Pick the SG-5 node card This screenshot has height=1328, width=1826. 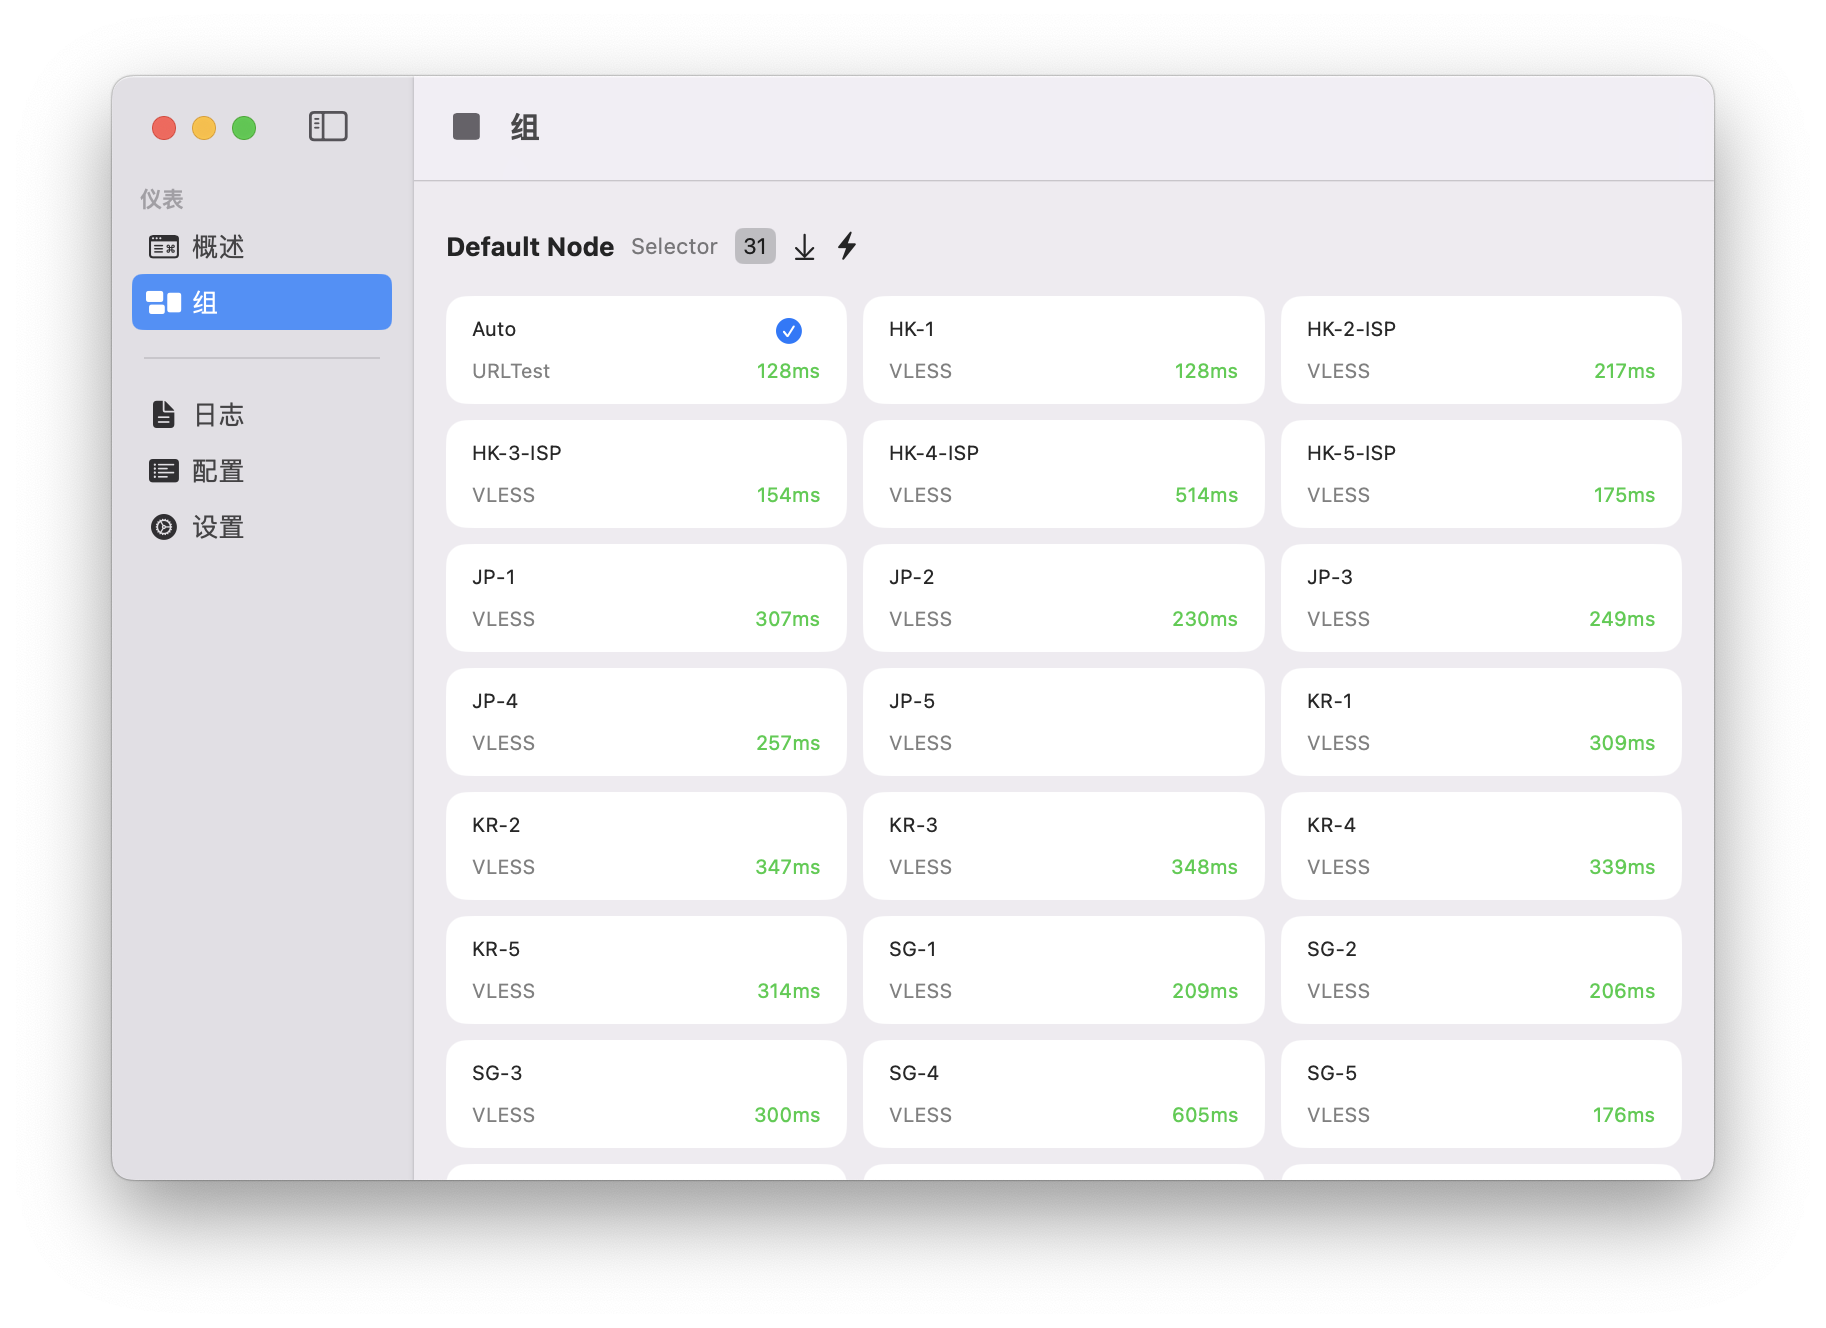1481,1094
